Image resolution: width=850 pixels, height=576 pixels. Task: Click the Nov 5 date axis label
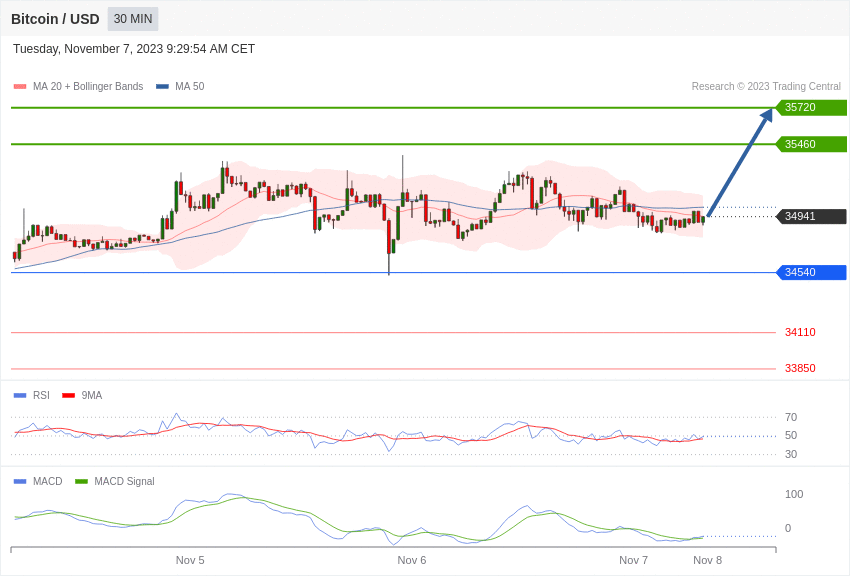[x=190, y=560]
